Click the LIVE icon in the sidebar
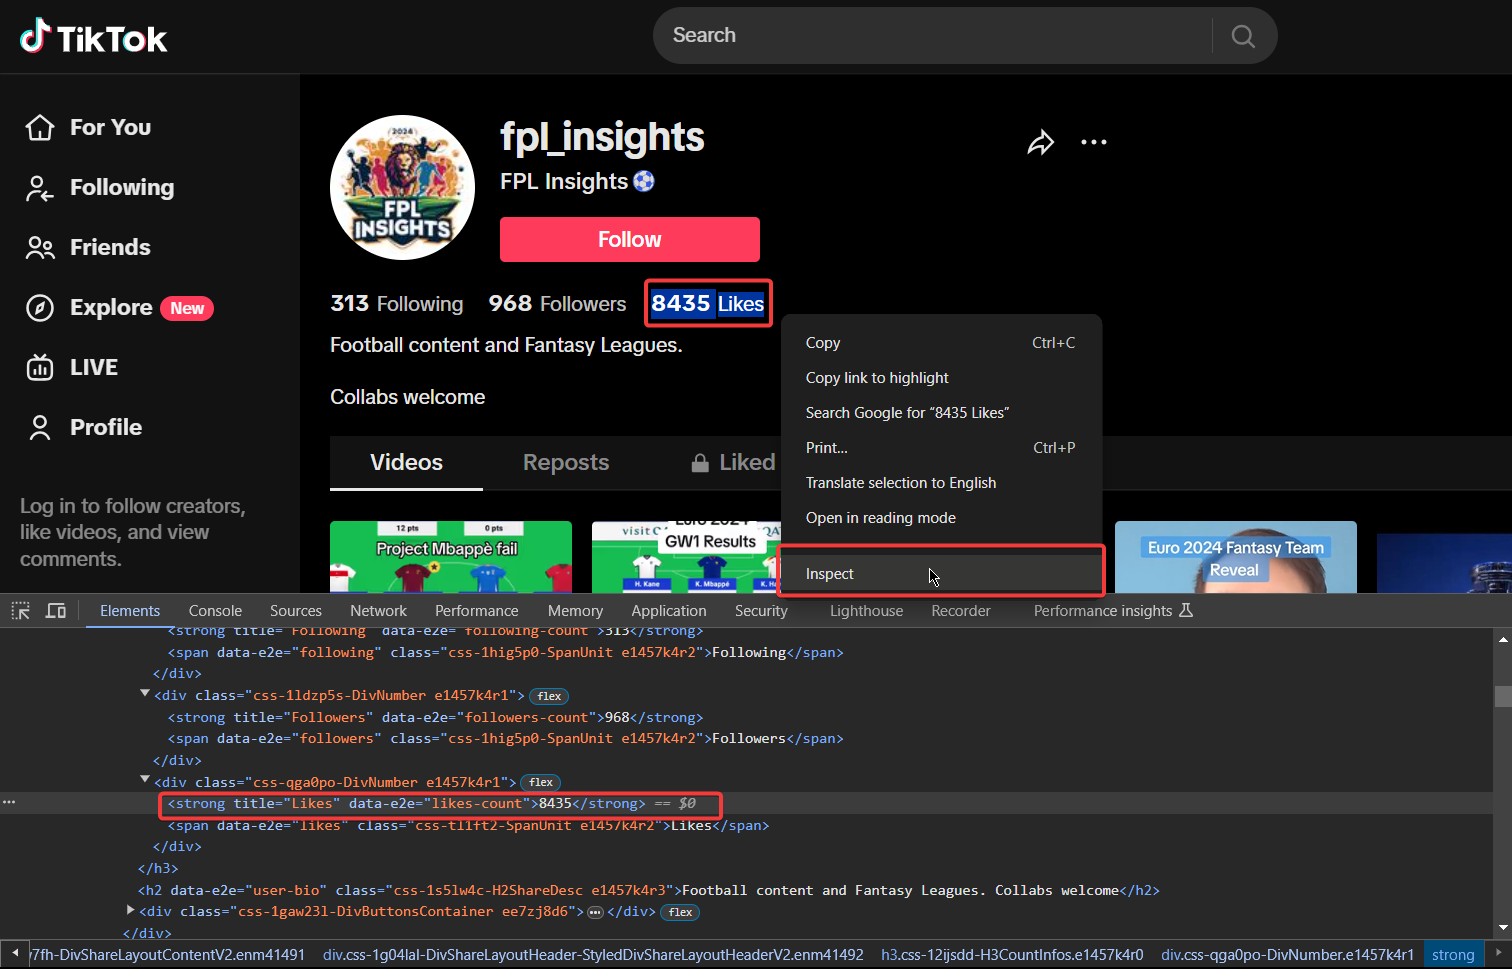This screenshot has height=969, width=1512. [x=39, y=367]
